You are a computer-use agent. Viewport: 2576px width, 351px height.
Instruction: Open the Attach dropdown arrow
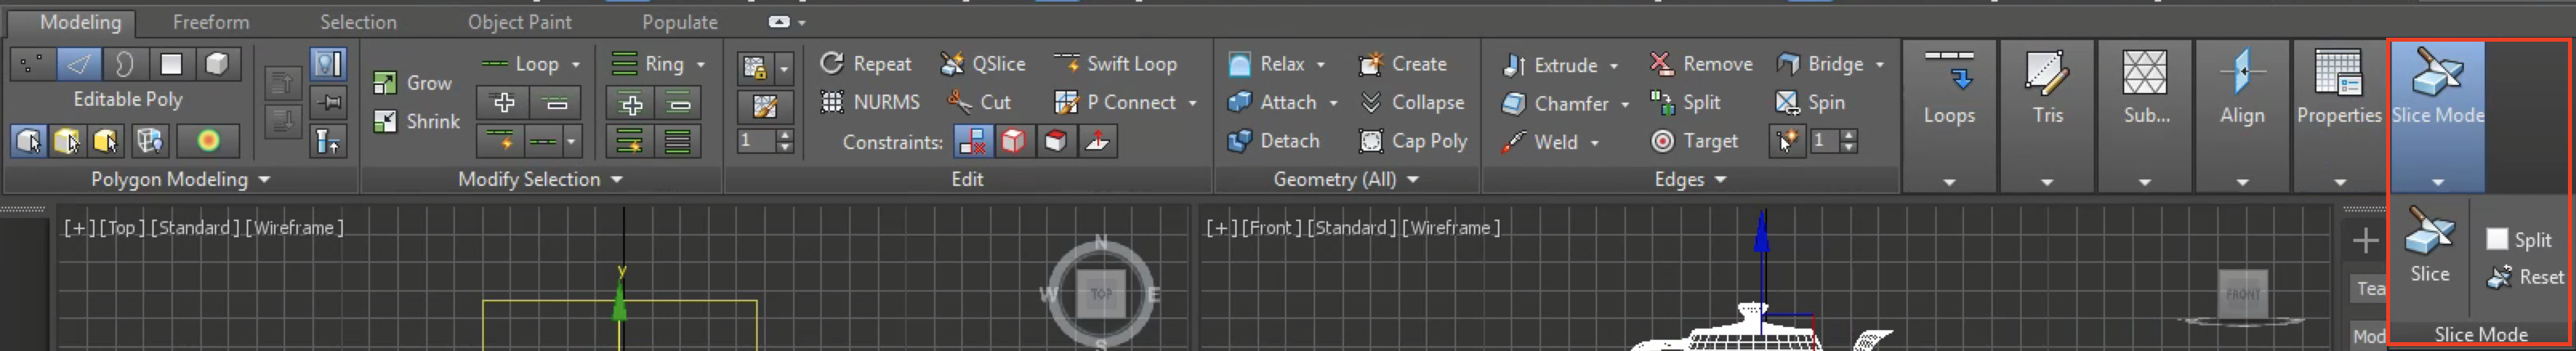tap(1333, 103)
